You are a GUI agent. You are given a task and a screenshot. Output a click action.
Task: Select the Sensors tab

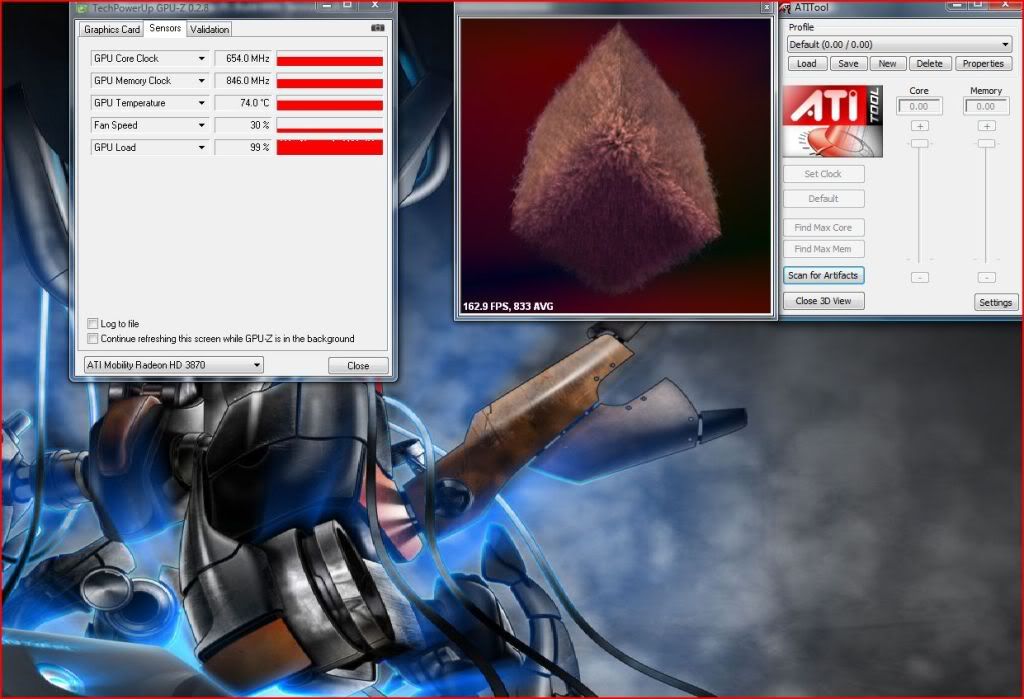pyautogui.click(x=165, y=28)
